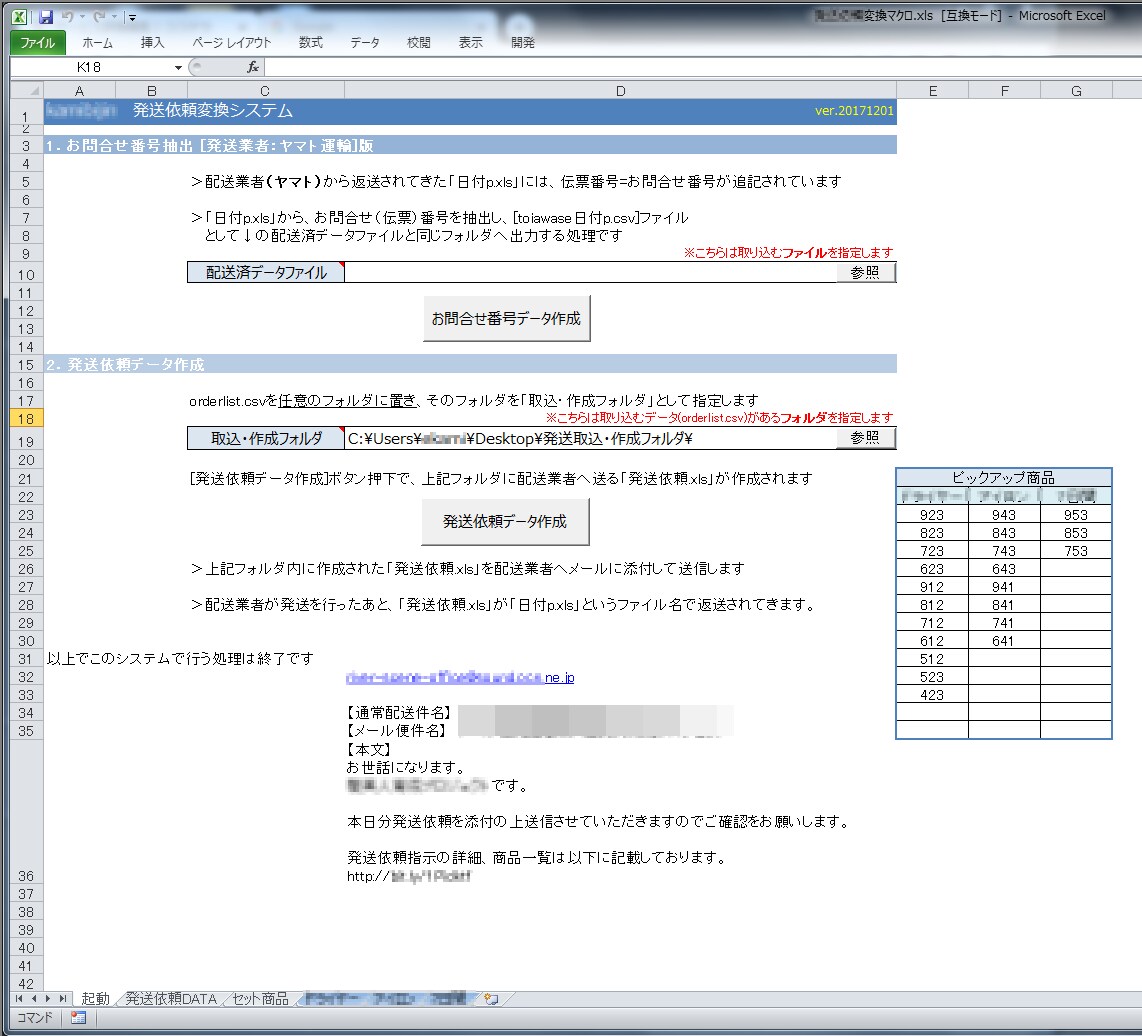
Task: Open the 開発 ribbon tab
Action: (x=523, y=43)
